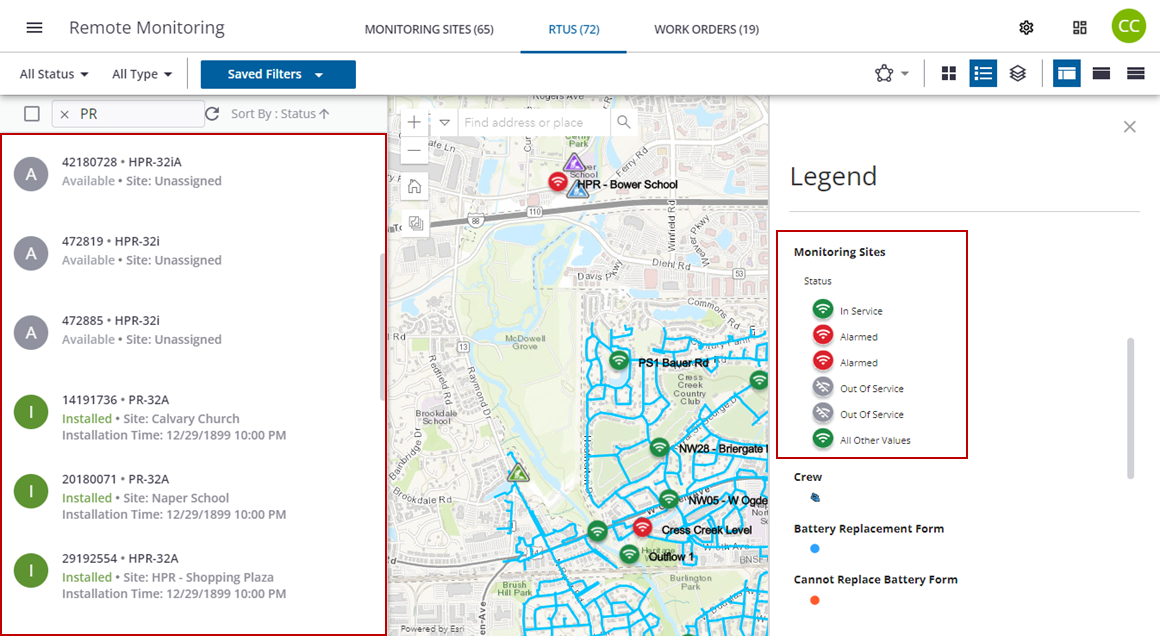Click the NW28 - Briergate site marker
The height and width of the screenshot is (636, 1160).
coord(659,447)
